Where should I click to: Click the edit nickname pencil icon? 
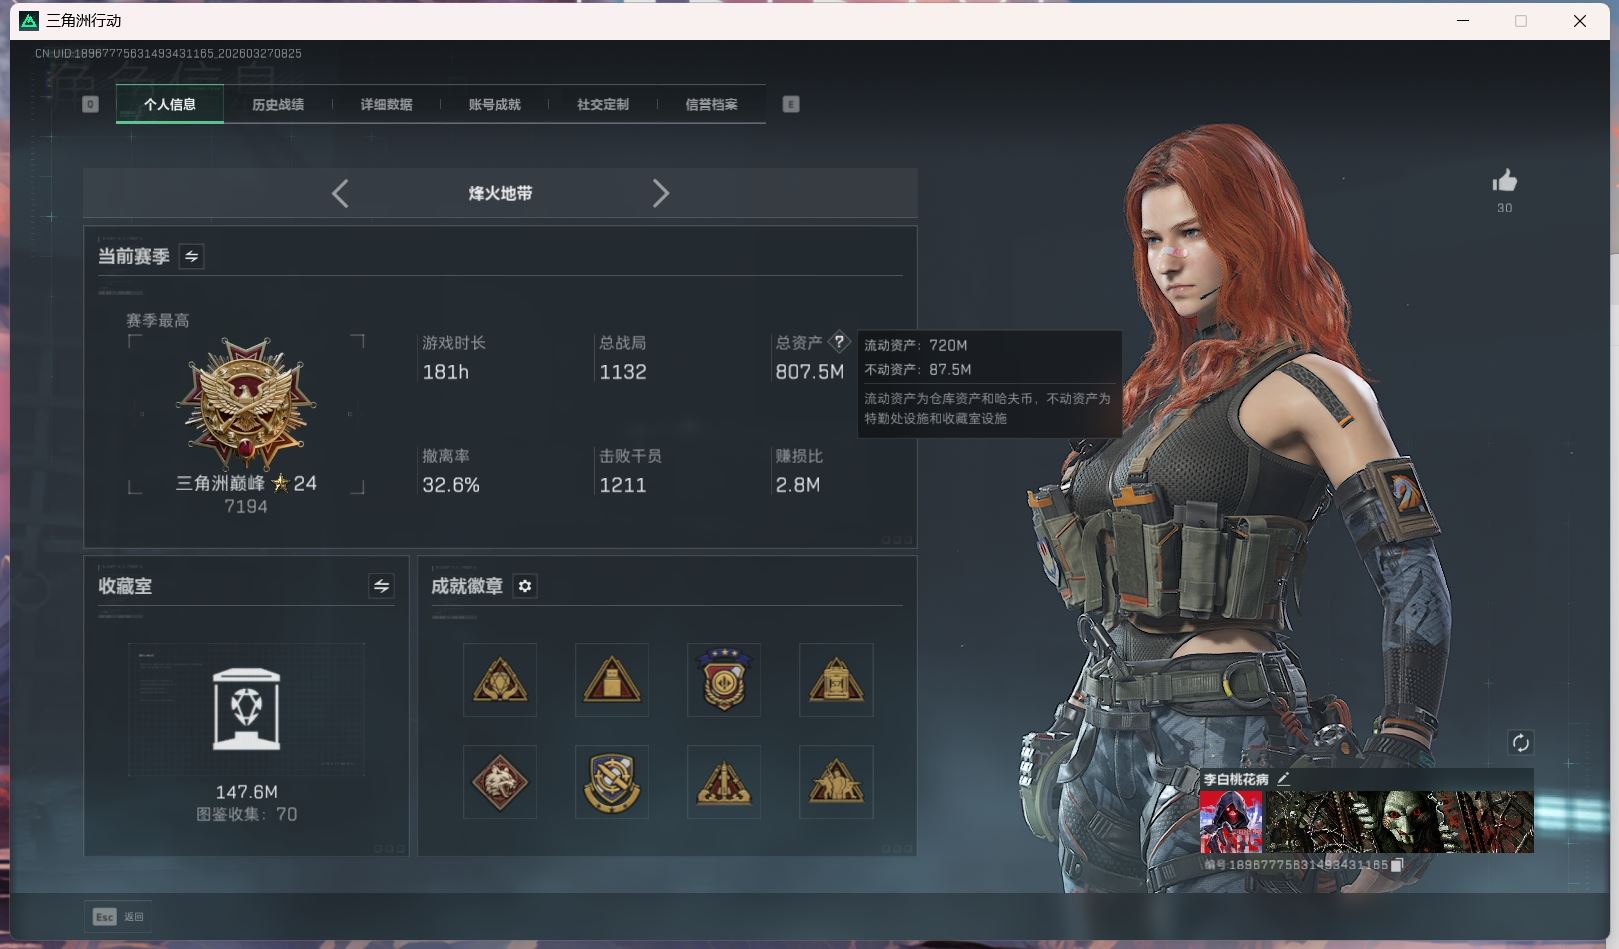click(x=1283, y=778)
